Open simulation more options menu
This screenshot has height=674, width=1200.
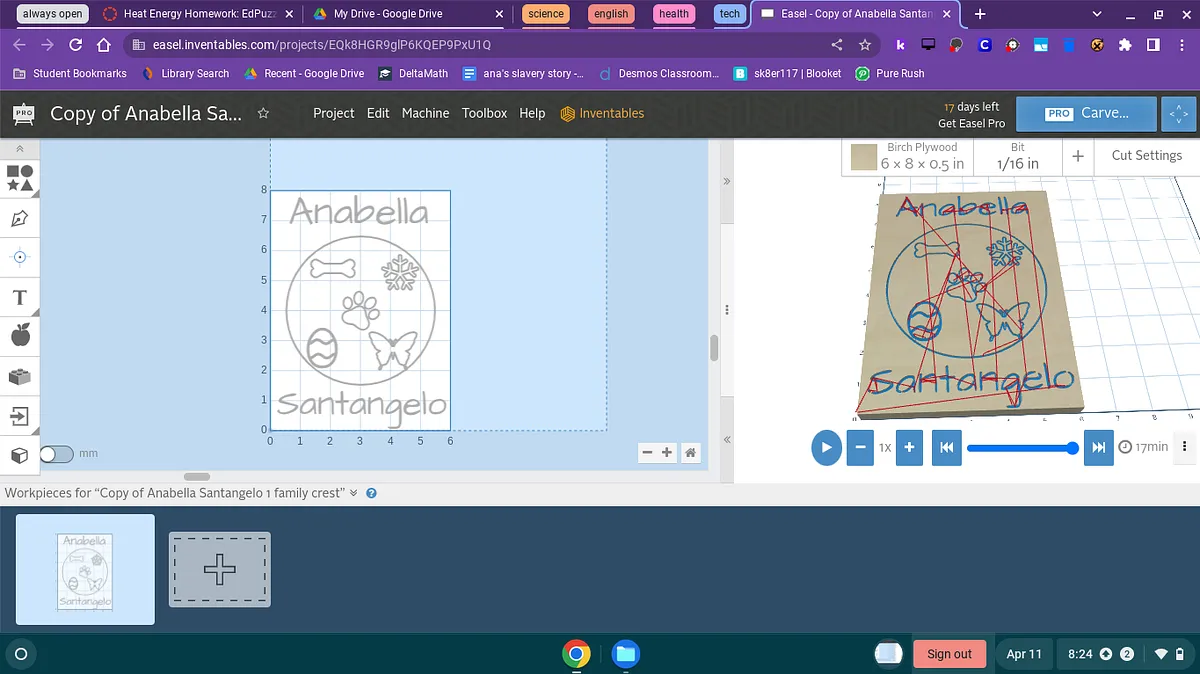(1185, 447)
